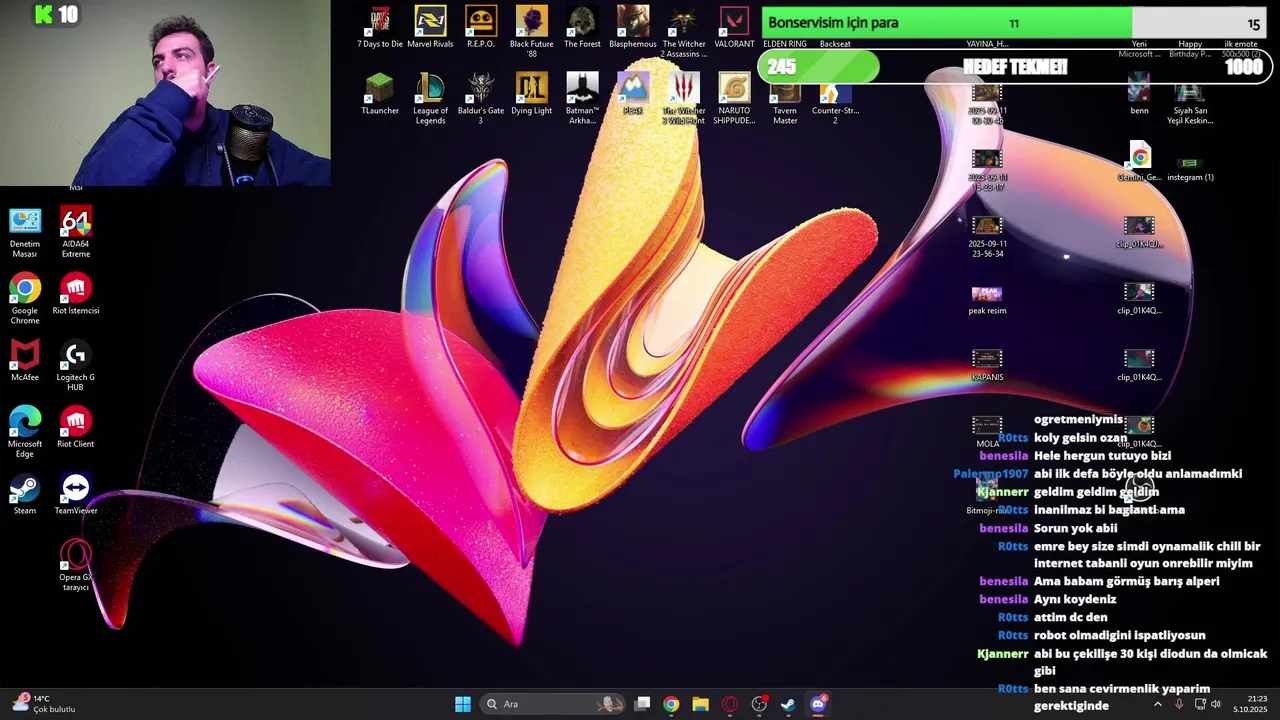Viewport: 1280px width, 720px height.
Task: Click the Ara search box on taskbar
Action: click(x=552, y=704)
